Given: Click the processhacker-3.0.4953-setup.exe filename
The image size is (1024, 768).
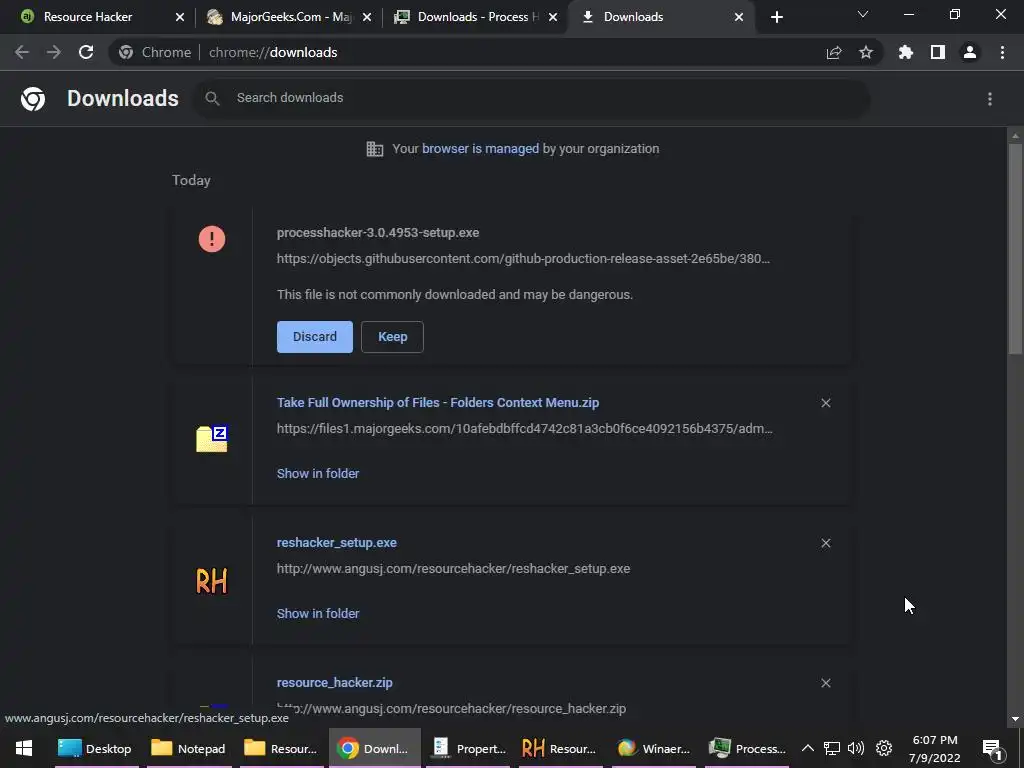Looking at the screenshot, I should pyautogui.click(x=378, y=233).
